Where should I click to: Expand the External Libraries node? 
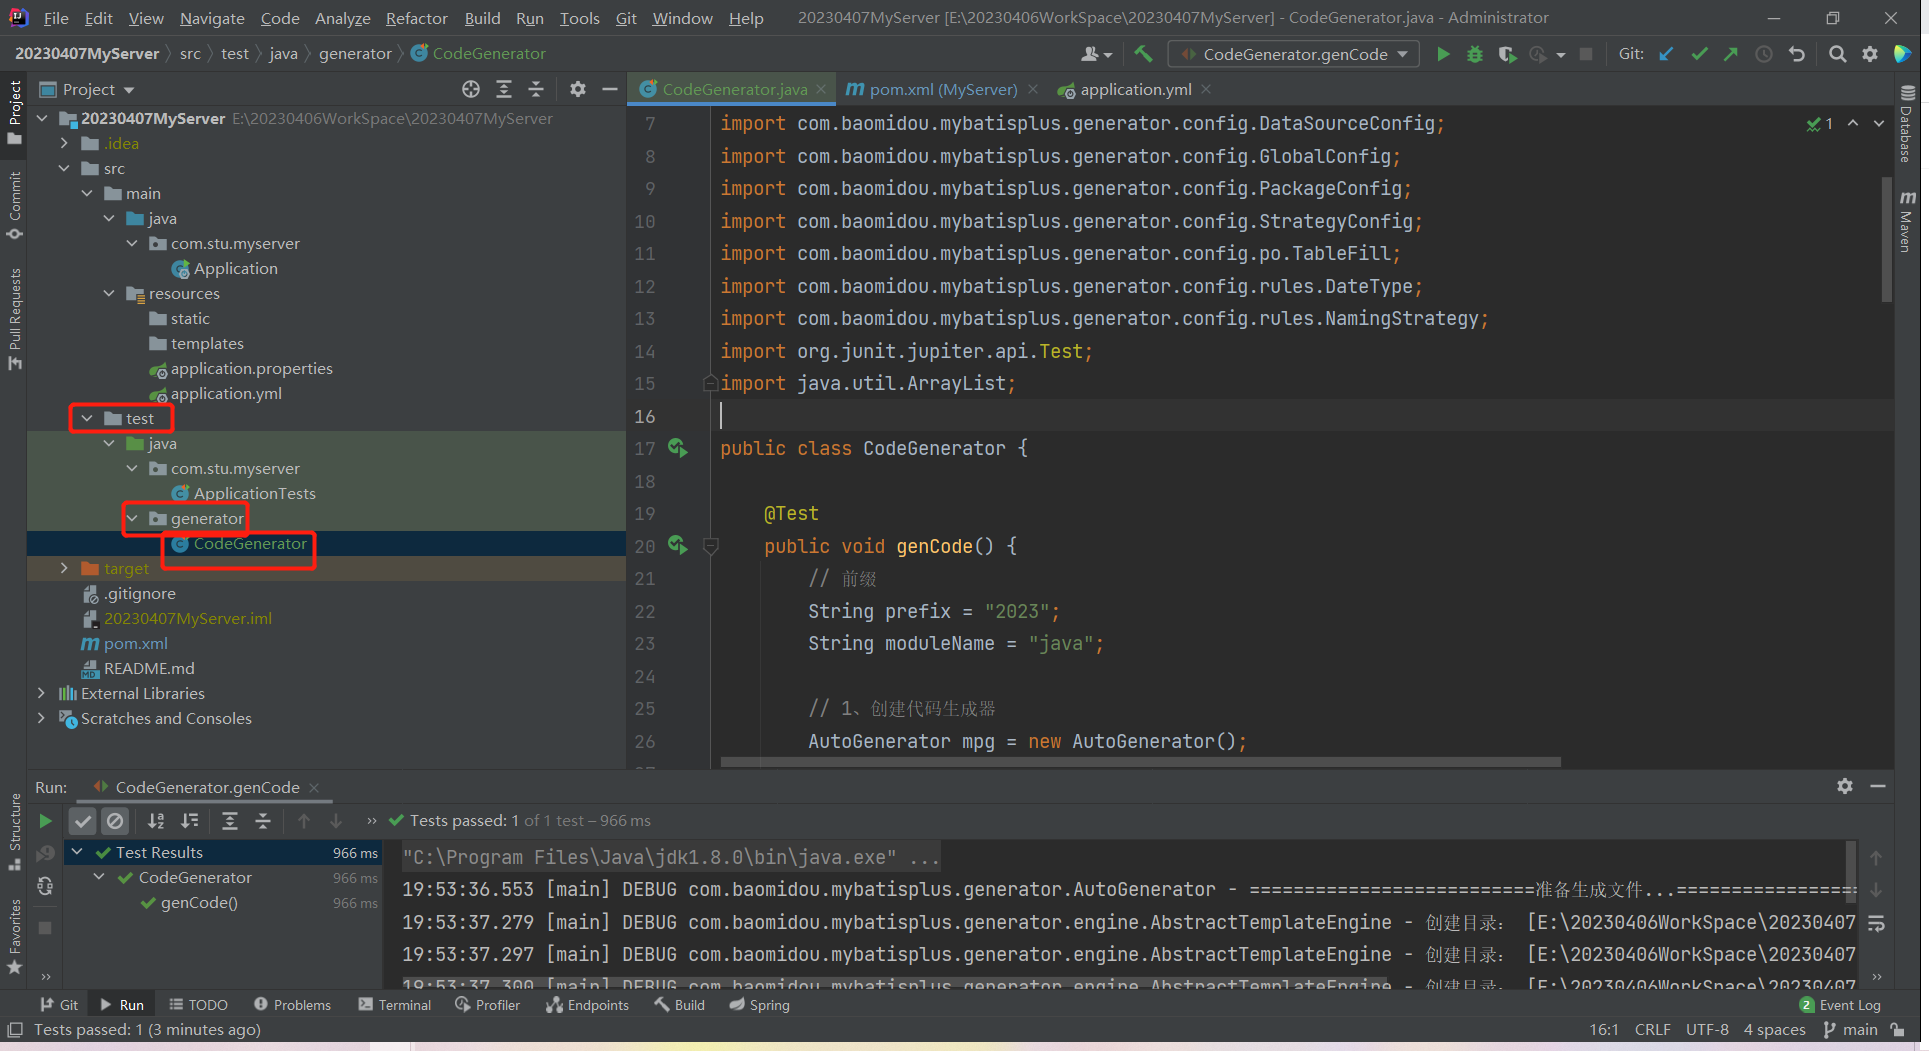pos(41,693)
